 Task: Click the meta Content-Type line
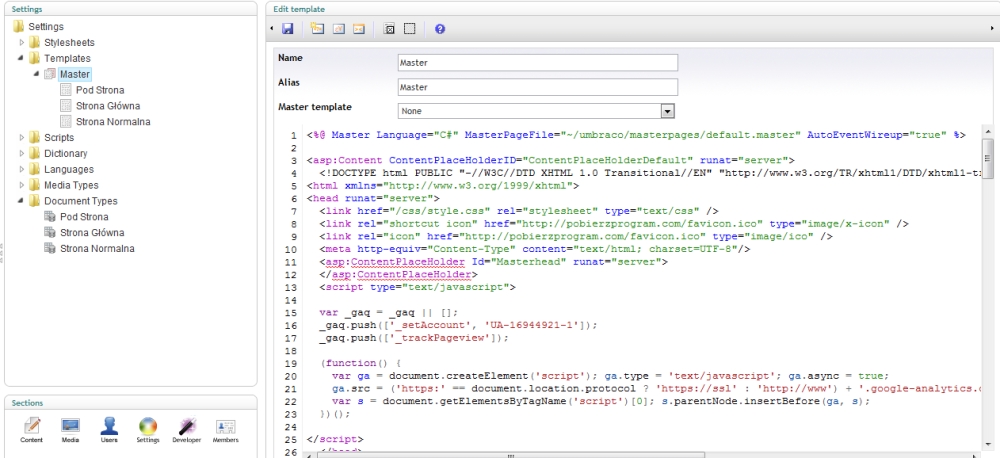[x=534, y=249]
